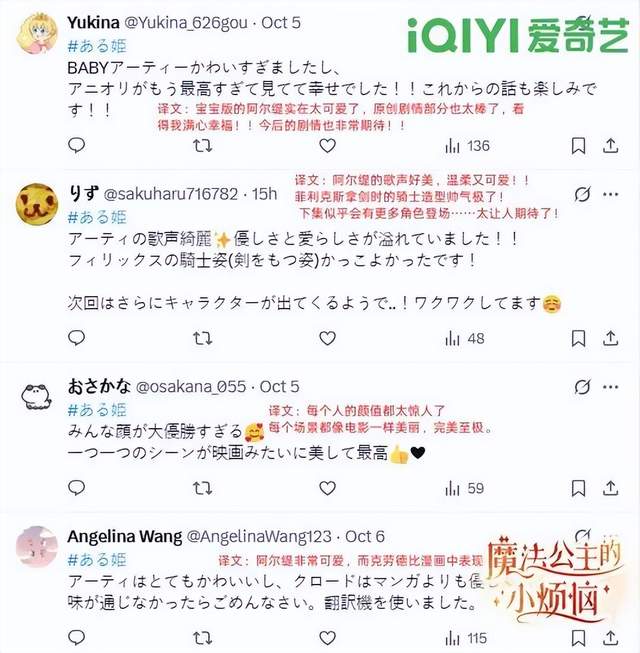
Task: Share おさかな's tweet
Action: pyautogui.click(x=610, y=488)
